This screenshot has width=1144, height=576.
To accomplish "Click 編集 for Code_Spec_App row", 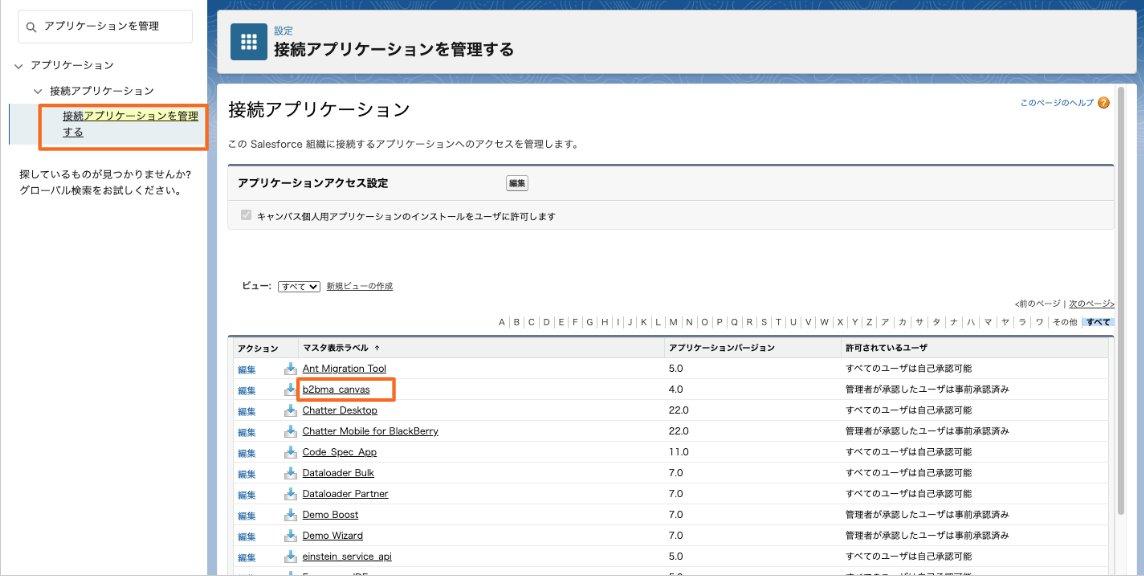I will [247, 453].
